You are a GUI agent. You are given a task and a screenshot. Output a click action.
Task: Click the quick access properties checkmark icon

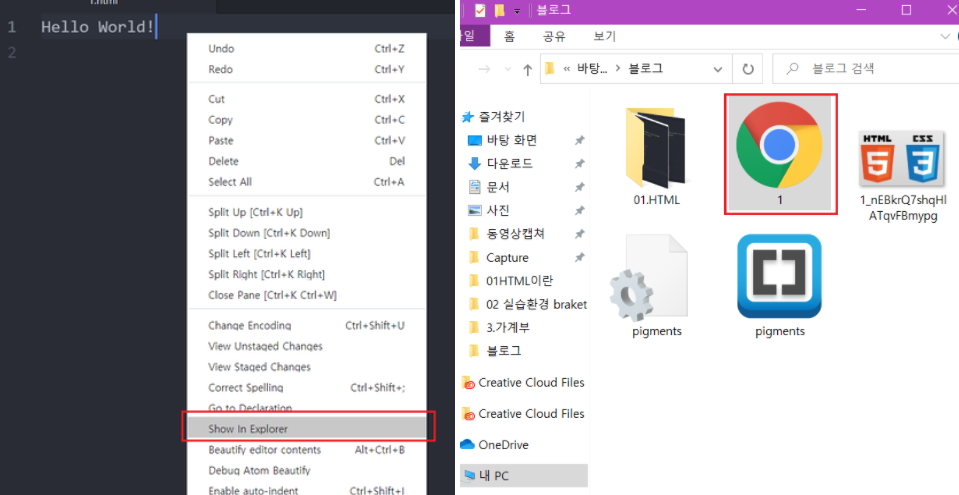pyautogui.click(x=480, y=10)
